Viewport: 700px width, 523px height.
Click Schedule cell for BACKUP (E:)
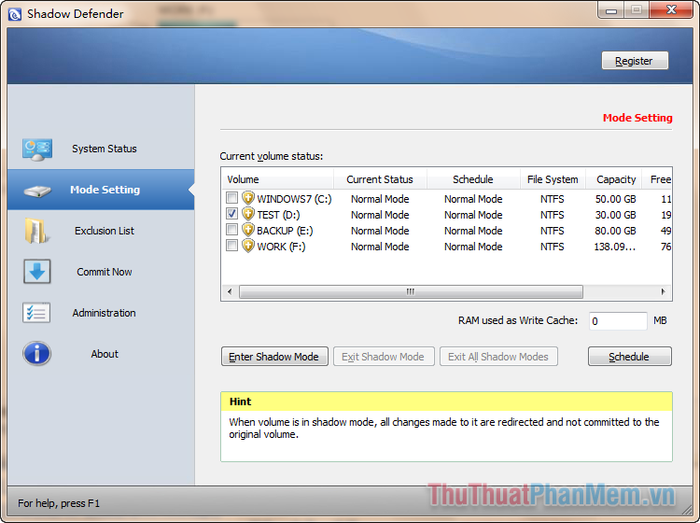pyautogui.click(x=473, y=231)
